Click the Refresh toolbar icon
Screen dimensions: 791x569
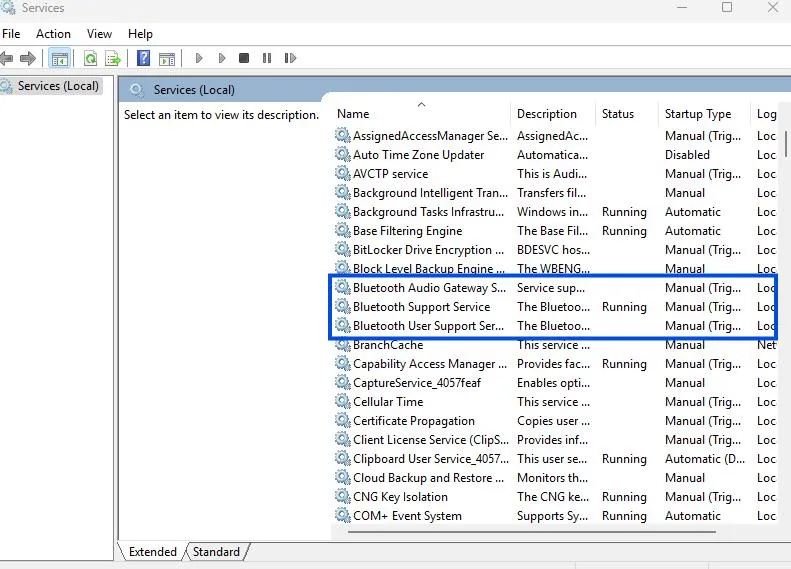click(x=91, y=59)
